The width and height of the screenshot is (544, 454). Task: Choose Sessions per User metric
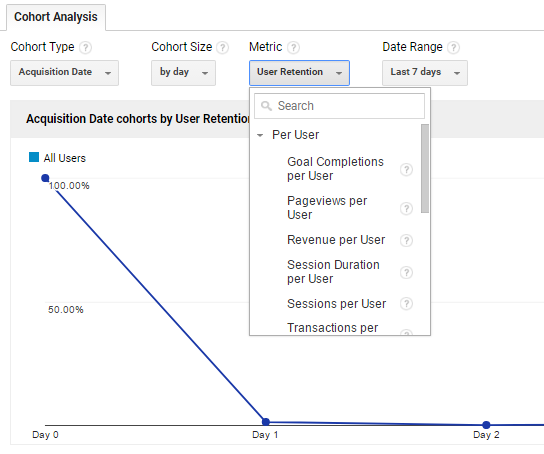click(x=337, y=303)
